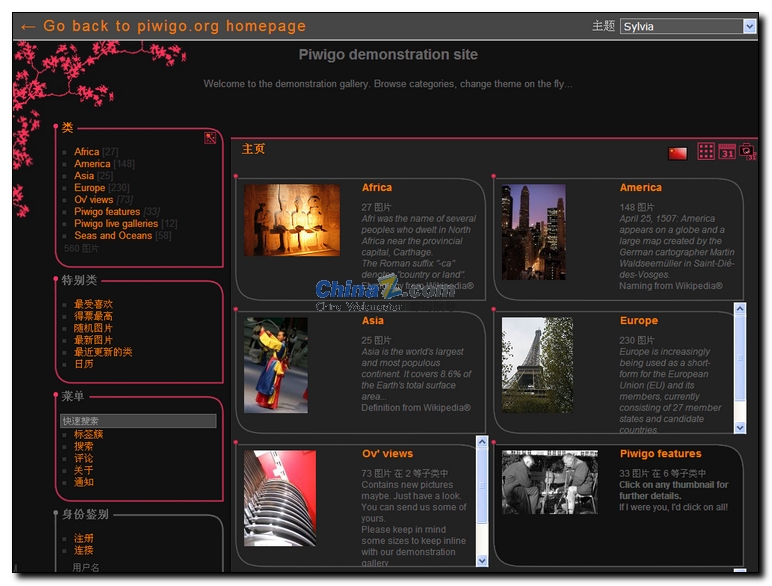Viewport: 772px width, 586px height.
Task: Click the Ov' views red stairs thumbnail
Action: 280,498
